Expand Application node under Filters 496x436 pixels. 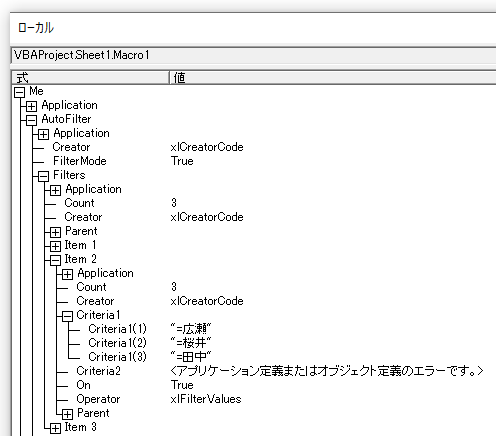[55, 190]
